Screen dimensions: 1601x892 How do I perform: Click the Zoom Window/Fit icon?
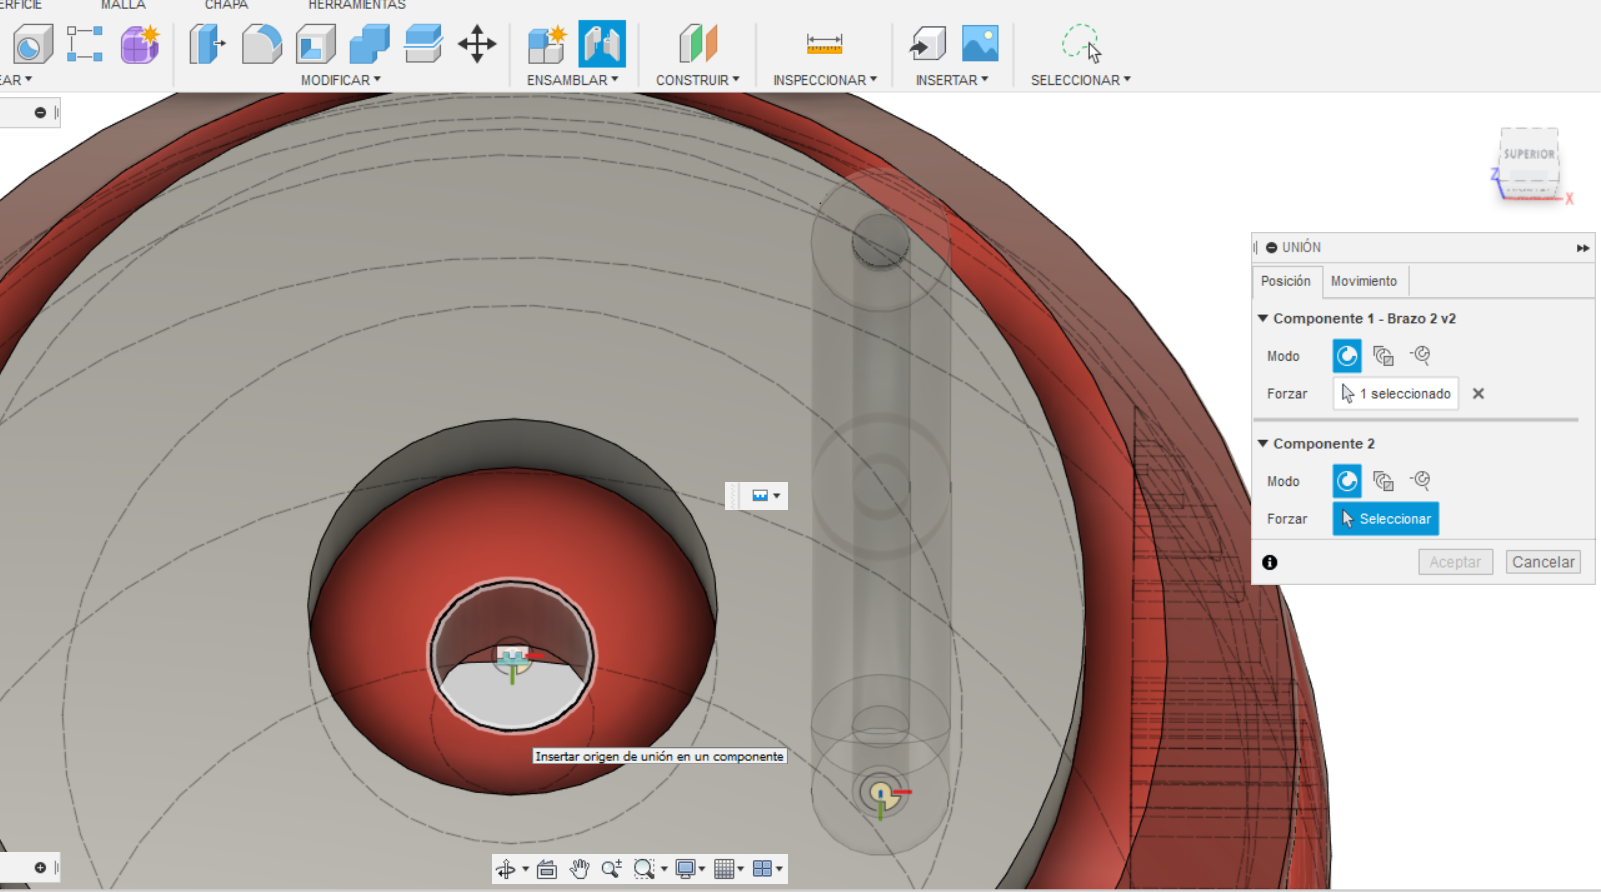(644, 869)
